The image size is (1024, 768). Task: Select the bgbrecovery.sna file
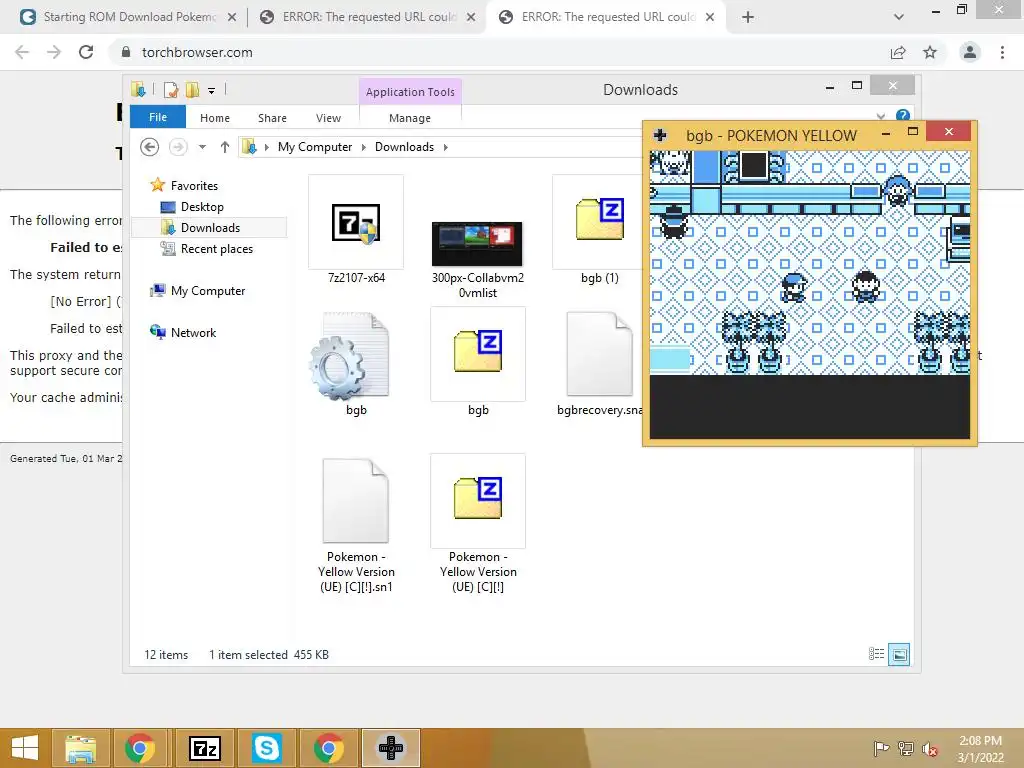coord(600,364)
